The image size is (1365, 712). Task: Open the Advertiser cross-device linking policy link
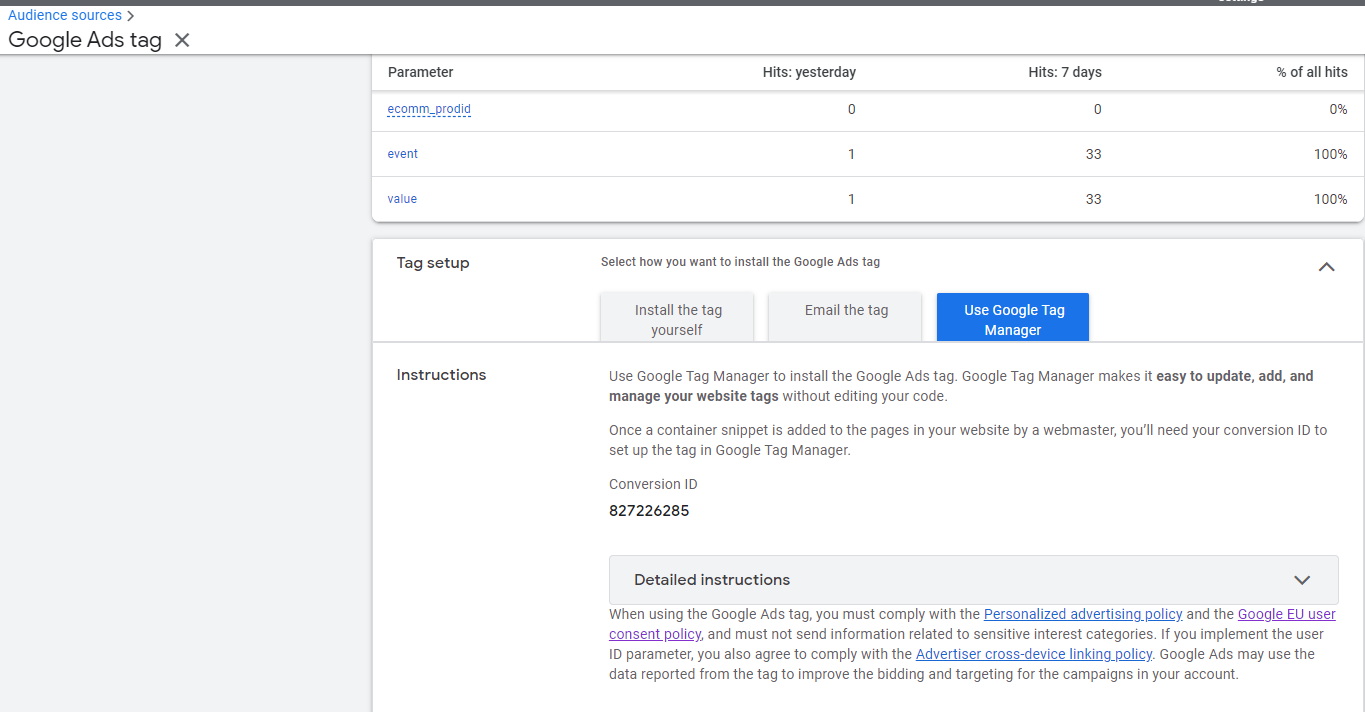point(1034,654)
